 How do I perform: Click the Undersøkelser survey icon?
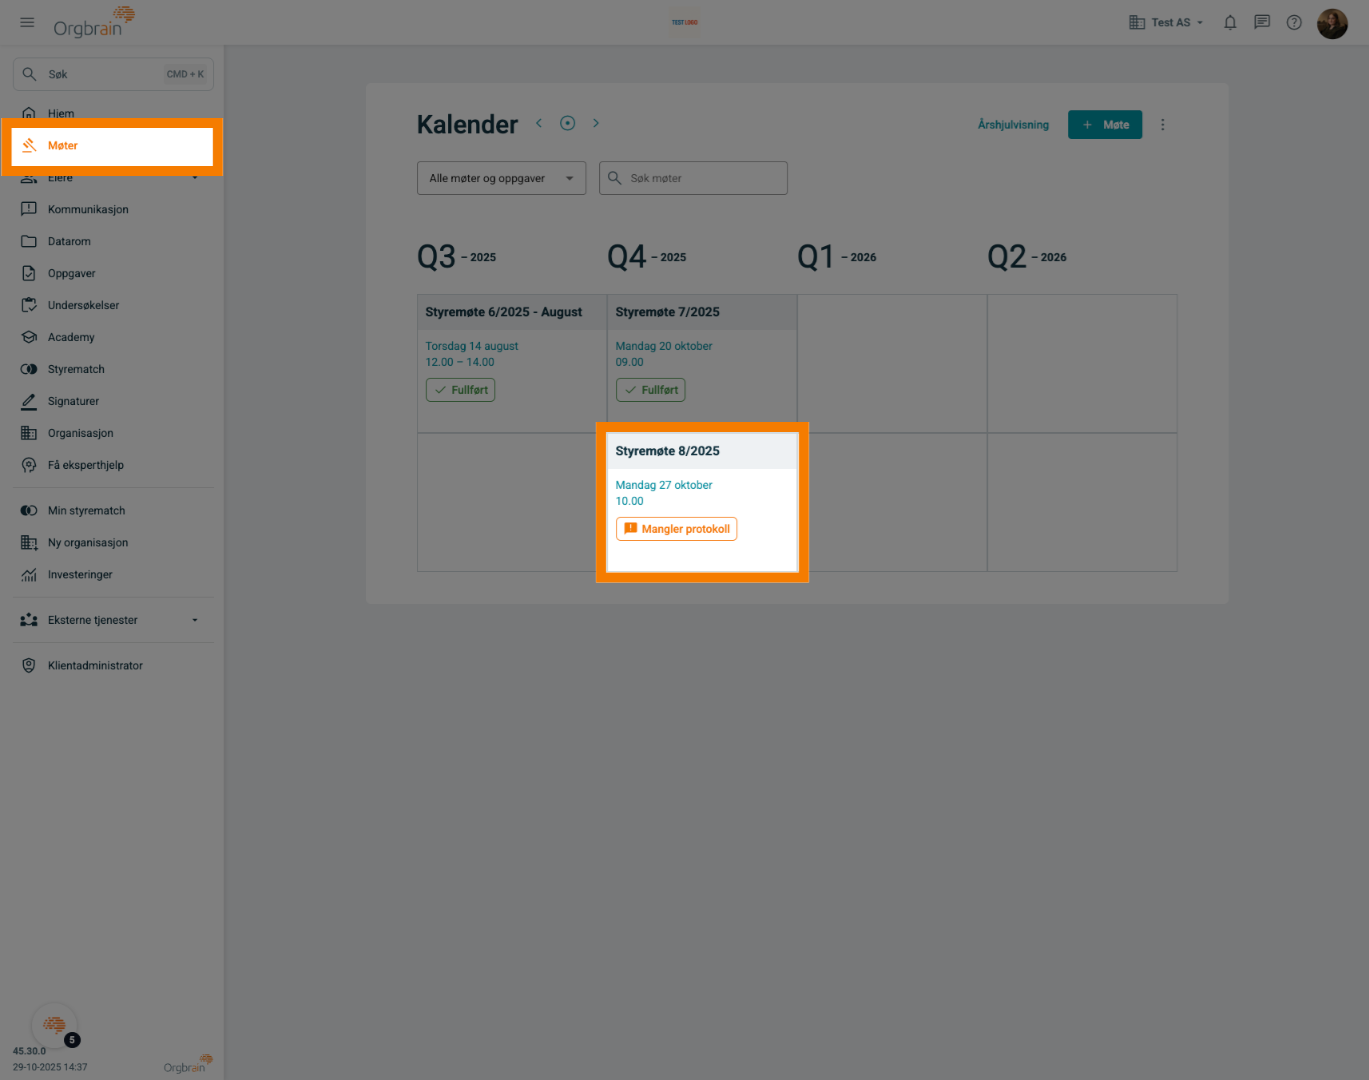click(29, 305)
